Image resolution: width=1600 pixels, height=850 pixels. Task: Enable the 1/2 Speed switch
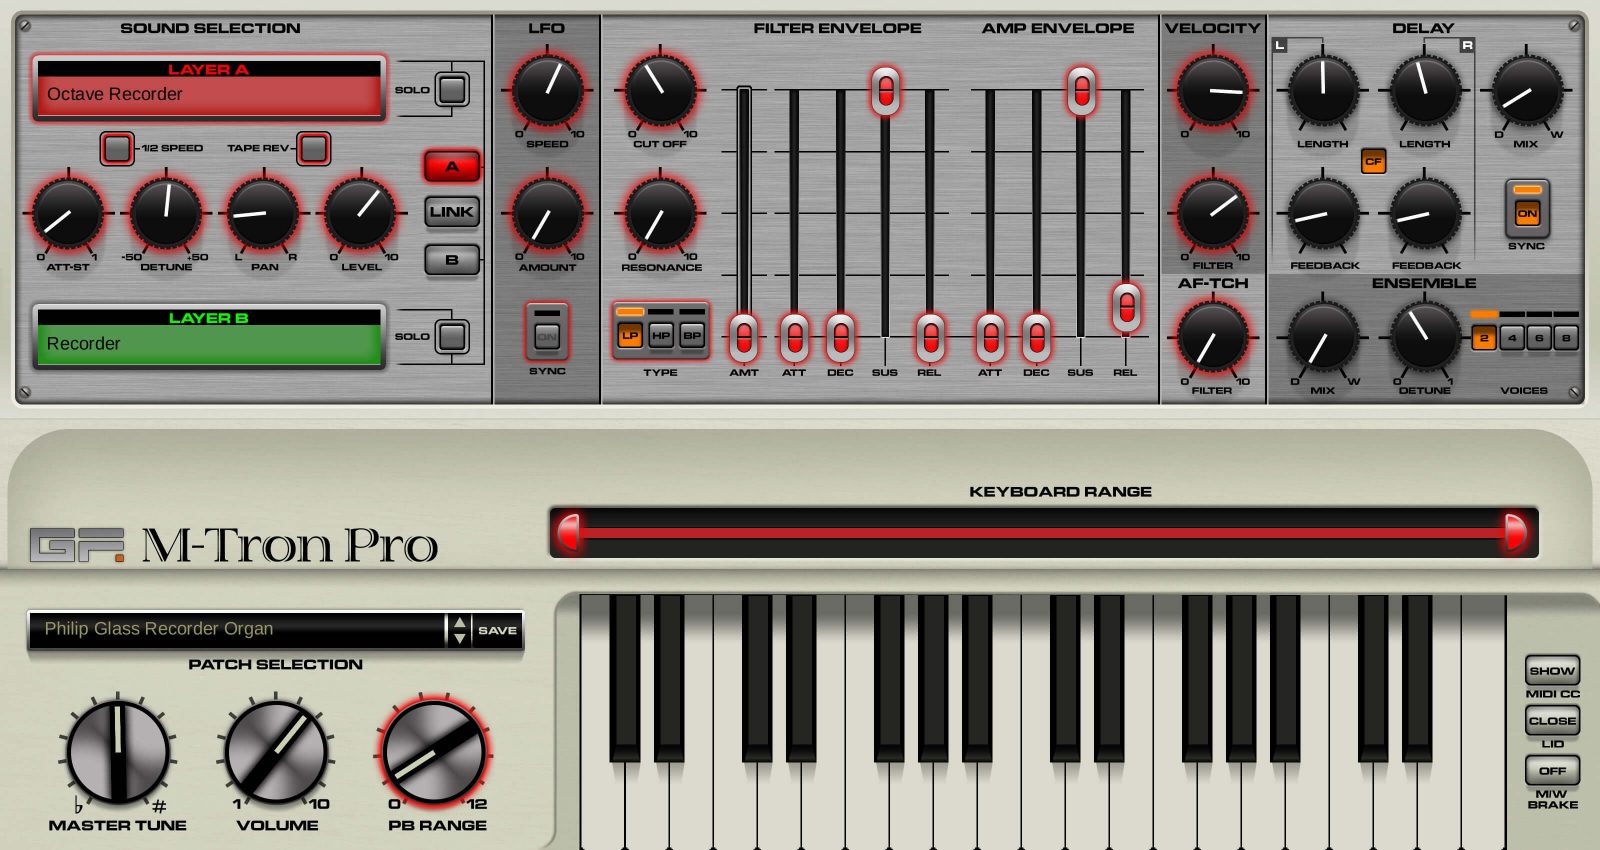(117, 148)
